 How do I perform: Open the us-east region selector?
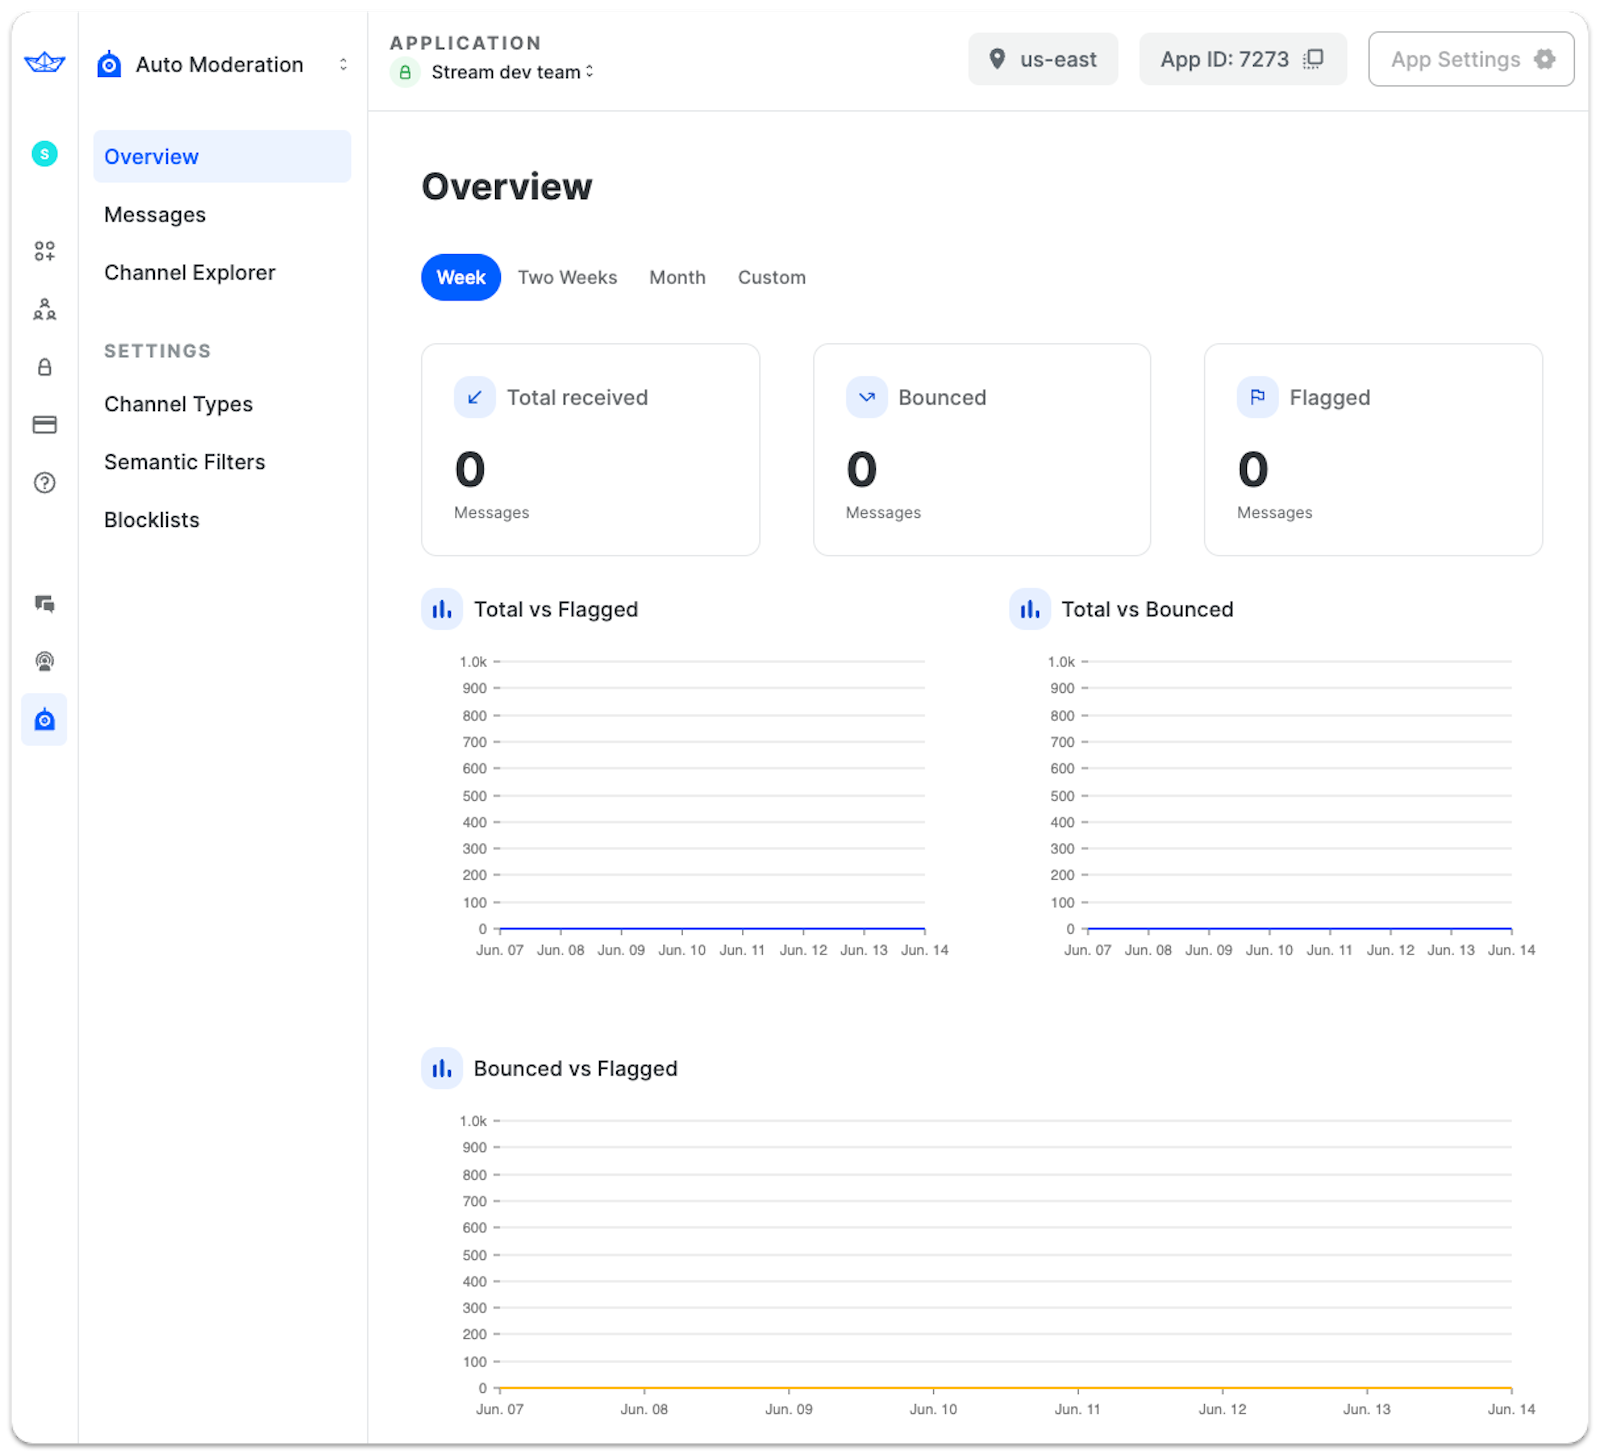tap(1043, 59)
